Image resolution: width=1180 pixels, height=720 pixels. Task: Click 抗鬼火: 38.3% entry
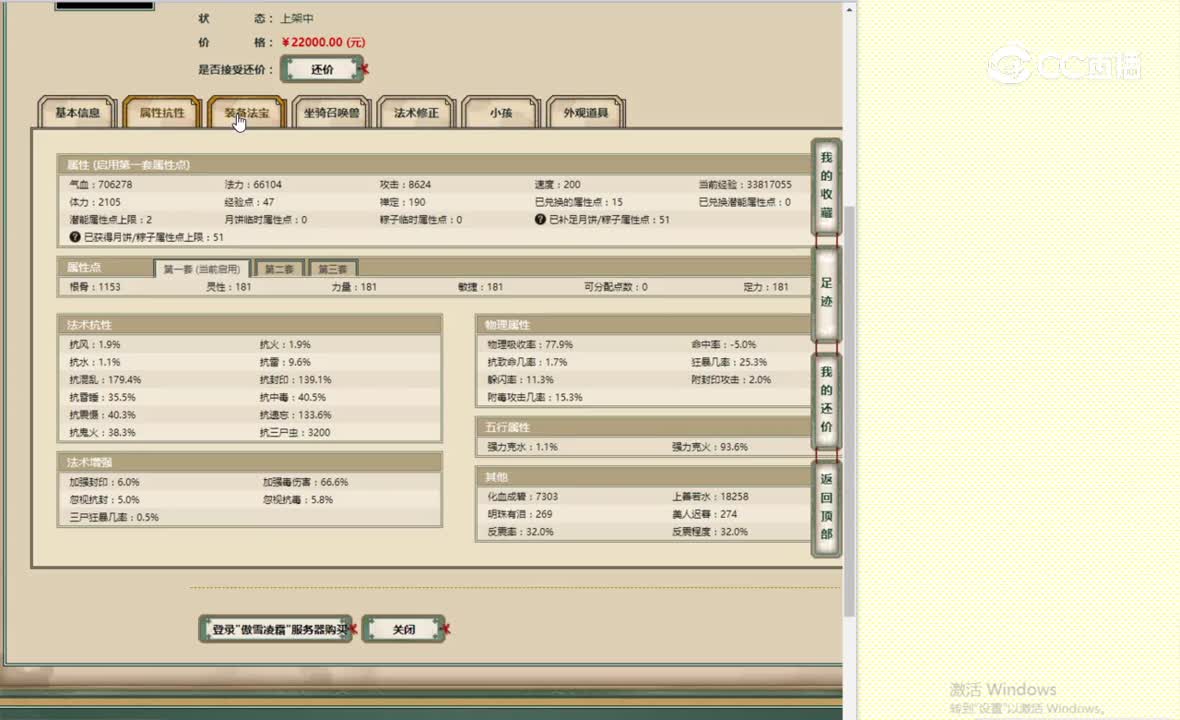coord(102,433)
